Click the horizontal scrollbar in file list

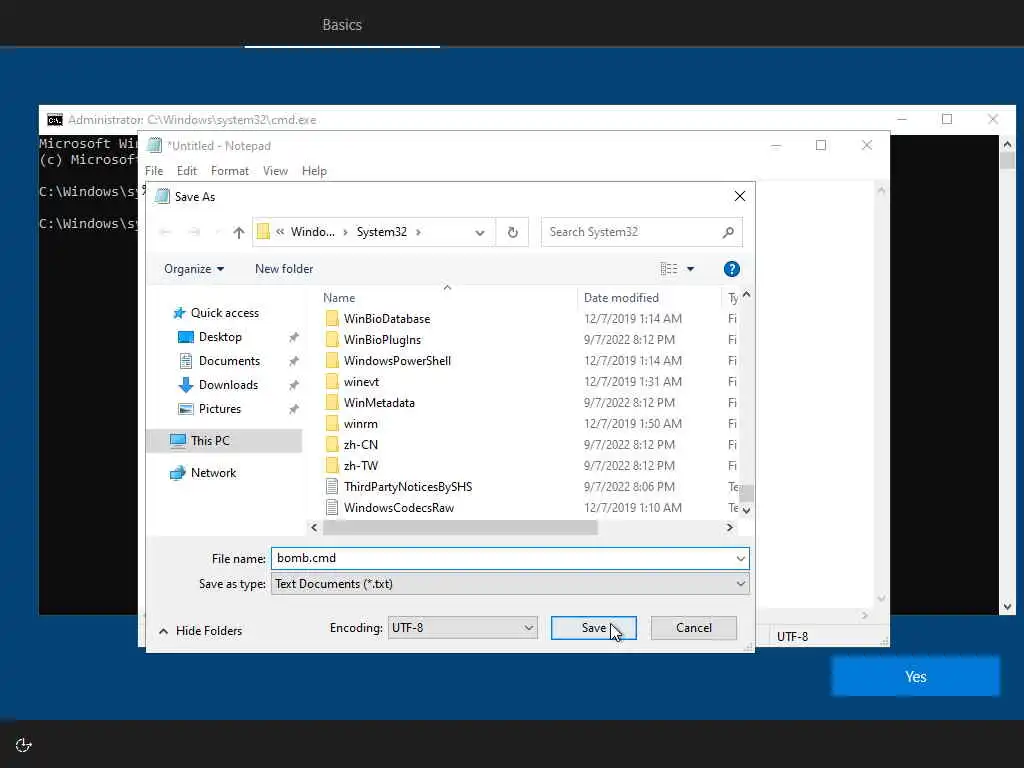coord(460,528)
